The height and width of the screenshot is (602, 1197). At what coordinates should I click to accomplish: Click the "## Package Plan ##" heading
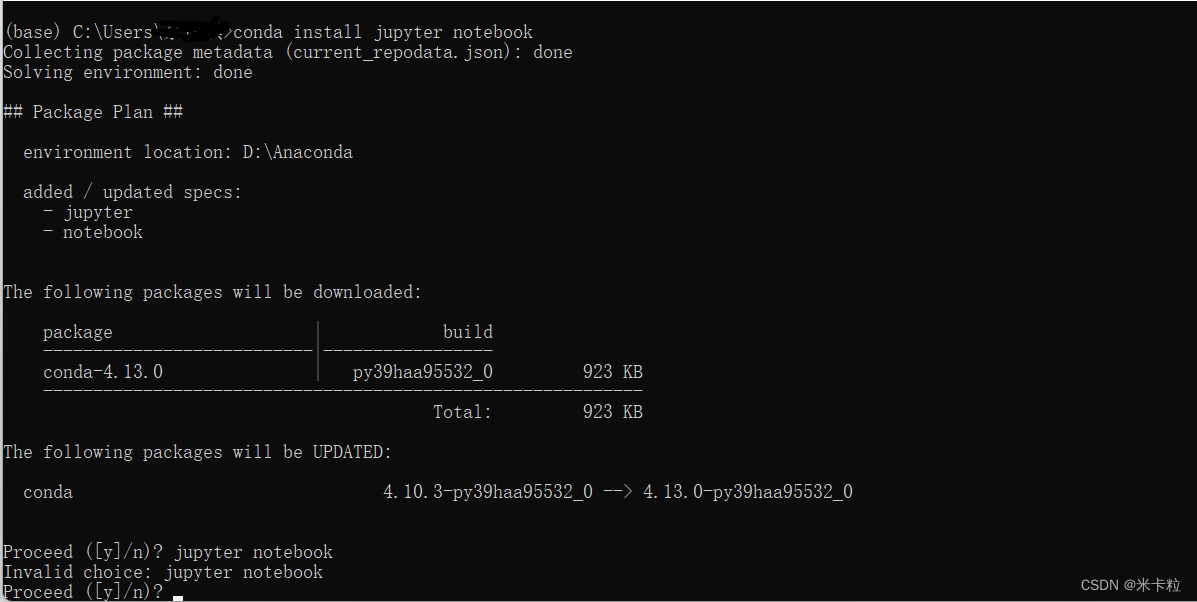pyautogui.click(x=93, y=112)
